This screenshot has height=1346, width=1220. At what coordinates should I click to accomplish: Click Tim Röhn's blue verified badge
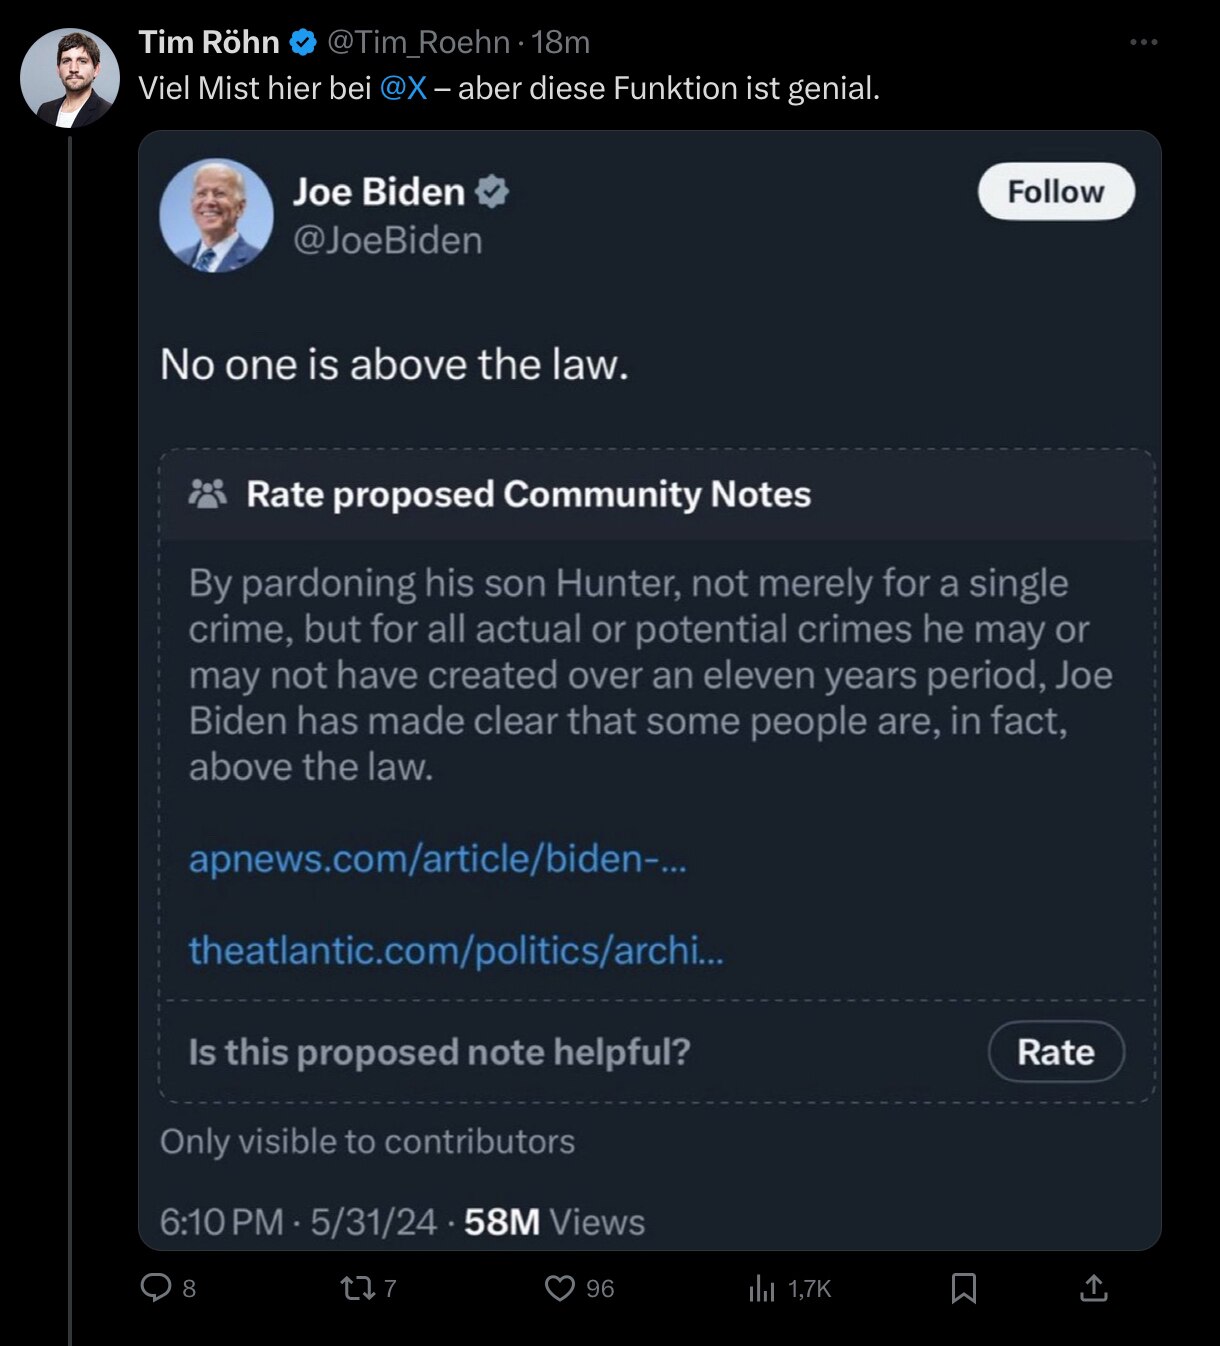click(303, 42)
